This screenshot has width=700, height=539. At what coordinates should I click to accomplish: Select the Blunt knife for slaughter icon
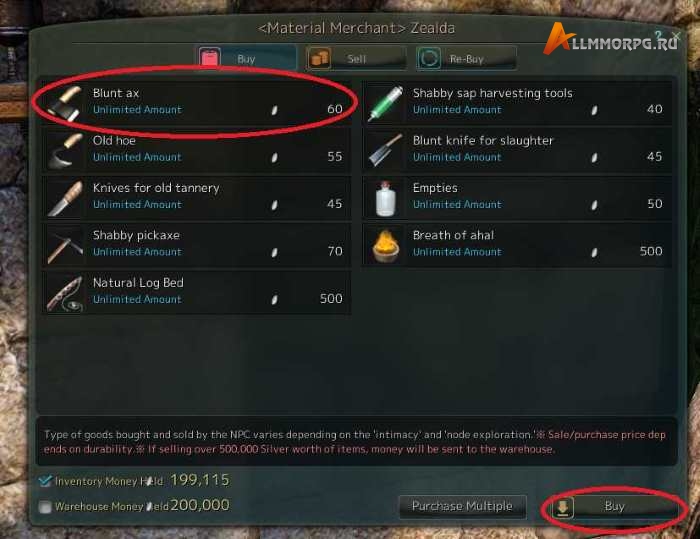[385, 150]
